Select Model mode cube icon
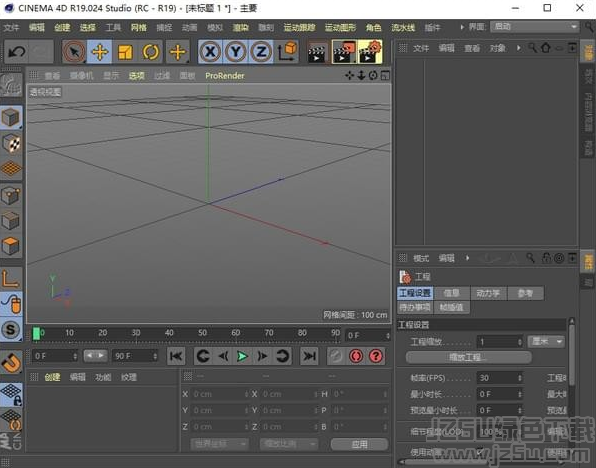This screenshot has width=596, height=468. coord(11,117)
